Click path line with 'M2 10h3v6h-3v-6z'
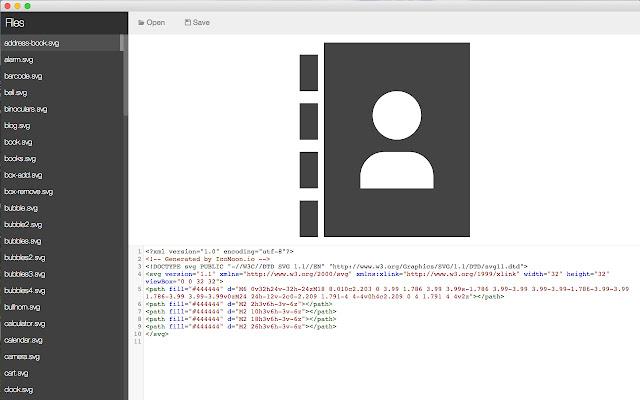This screenshot has width=640, height=400. click(x=241, y=311)
